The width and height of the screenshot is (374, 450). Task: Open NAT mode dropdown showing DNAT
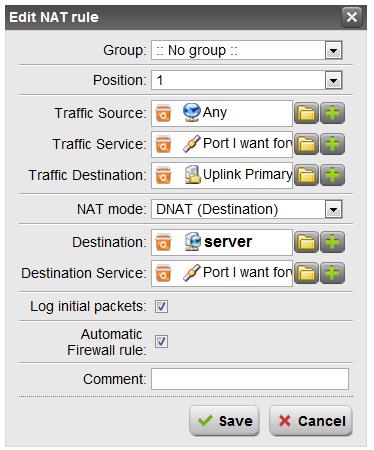[247, 209]
